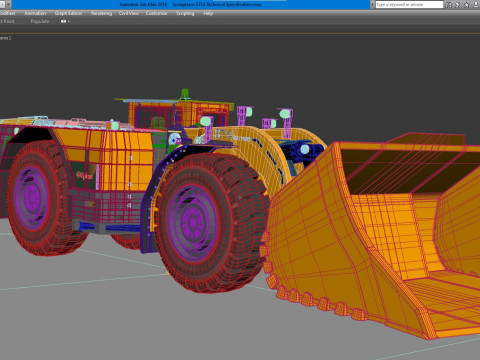
Task: Open the Quick Access toolbar dropdown arrow
Action: click(8, 5)
